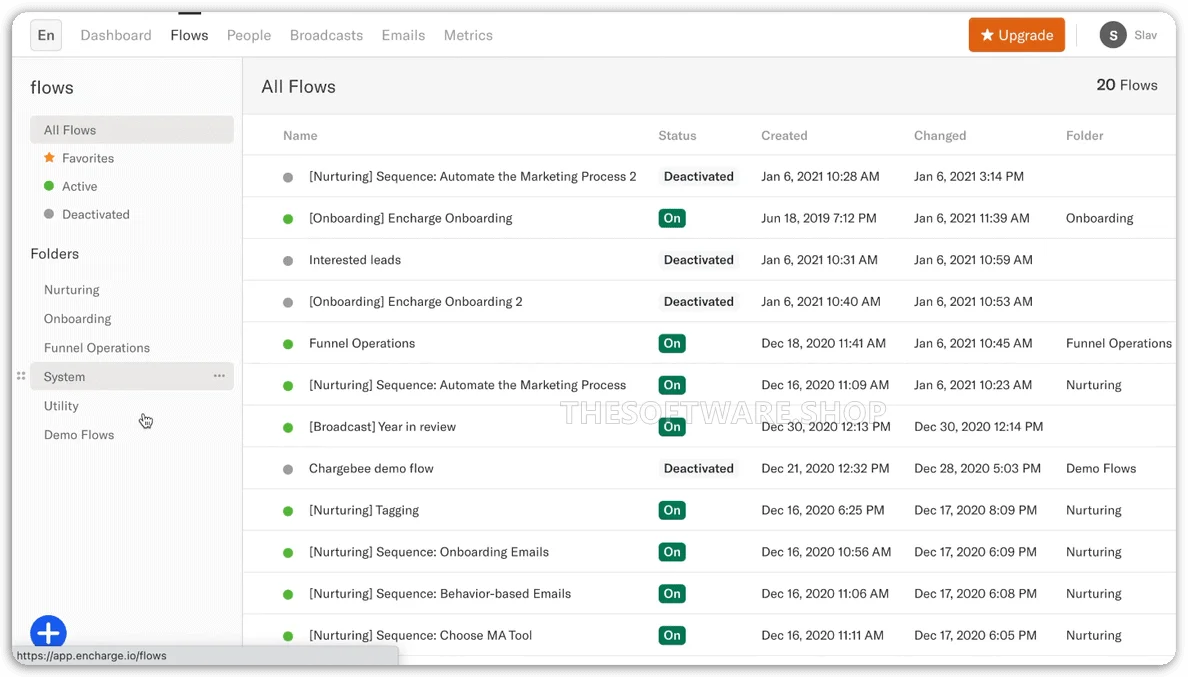Image resolution: width=1188 pixels, height=677 pixels.
Task: Open the [Nurturing] Tagging flow
Action: (364, 510)
